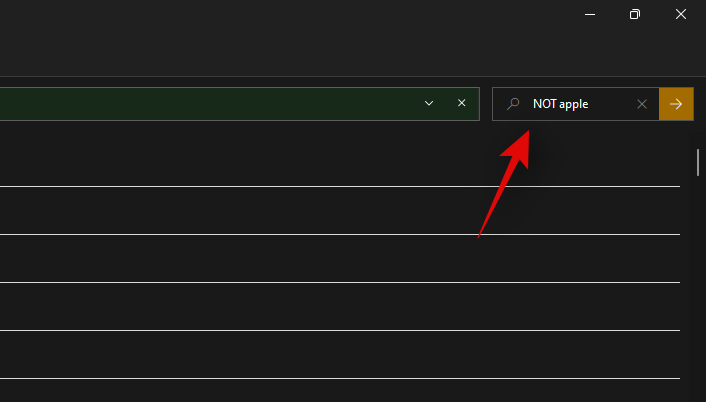Expand the address bar history dropdown
This screenshot has width=706, height=402.
point(429,103)
